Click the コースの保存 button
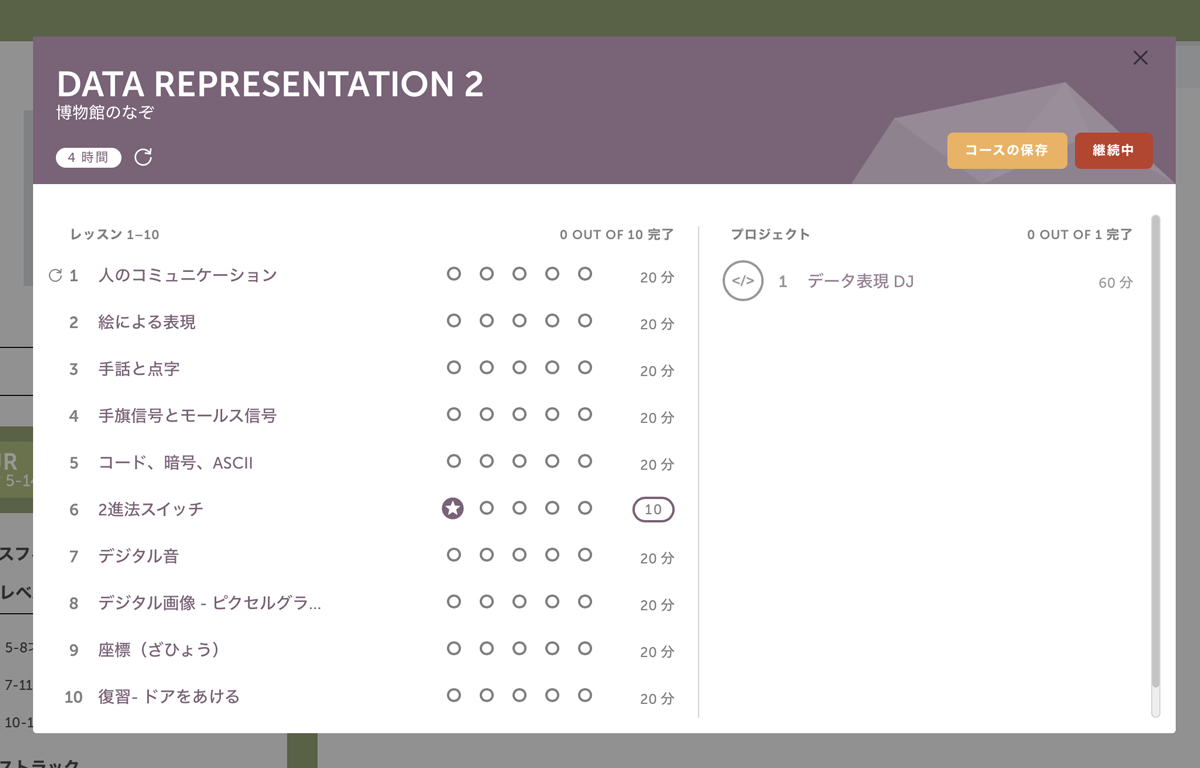 (x=1007, y=150)
